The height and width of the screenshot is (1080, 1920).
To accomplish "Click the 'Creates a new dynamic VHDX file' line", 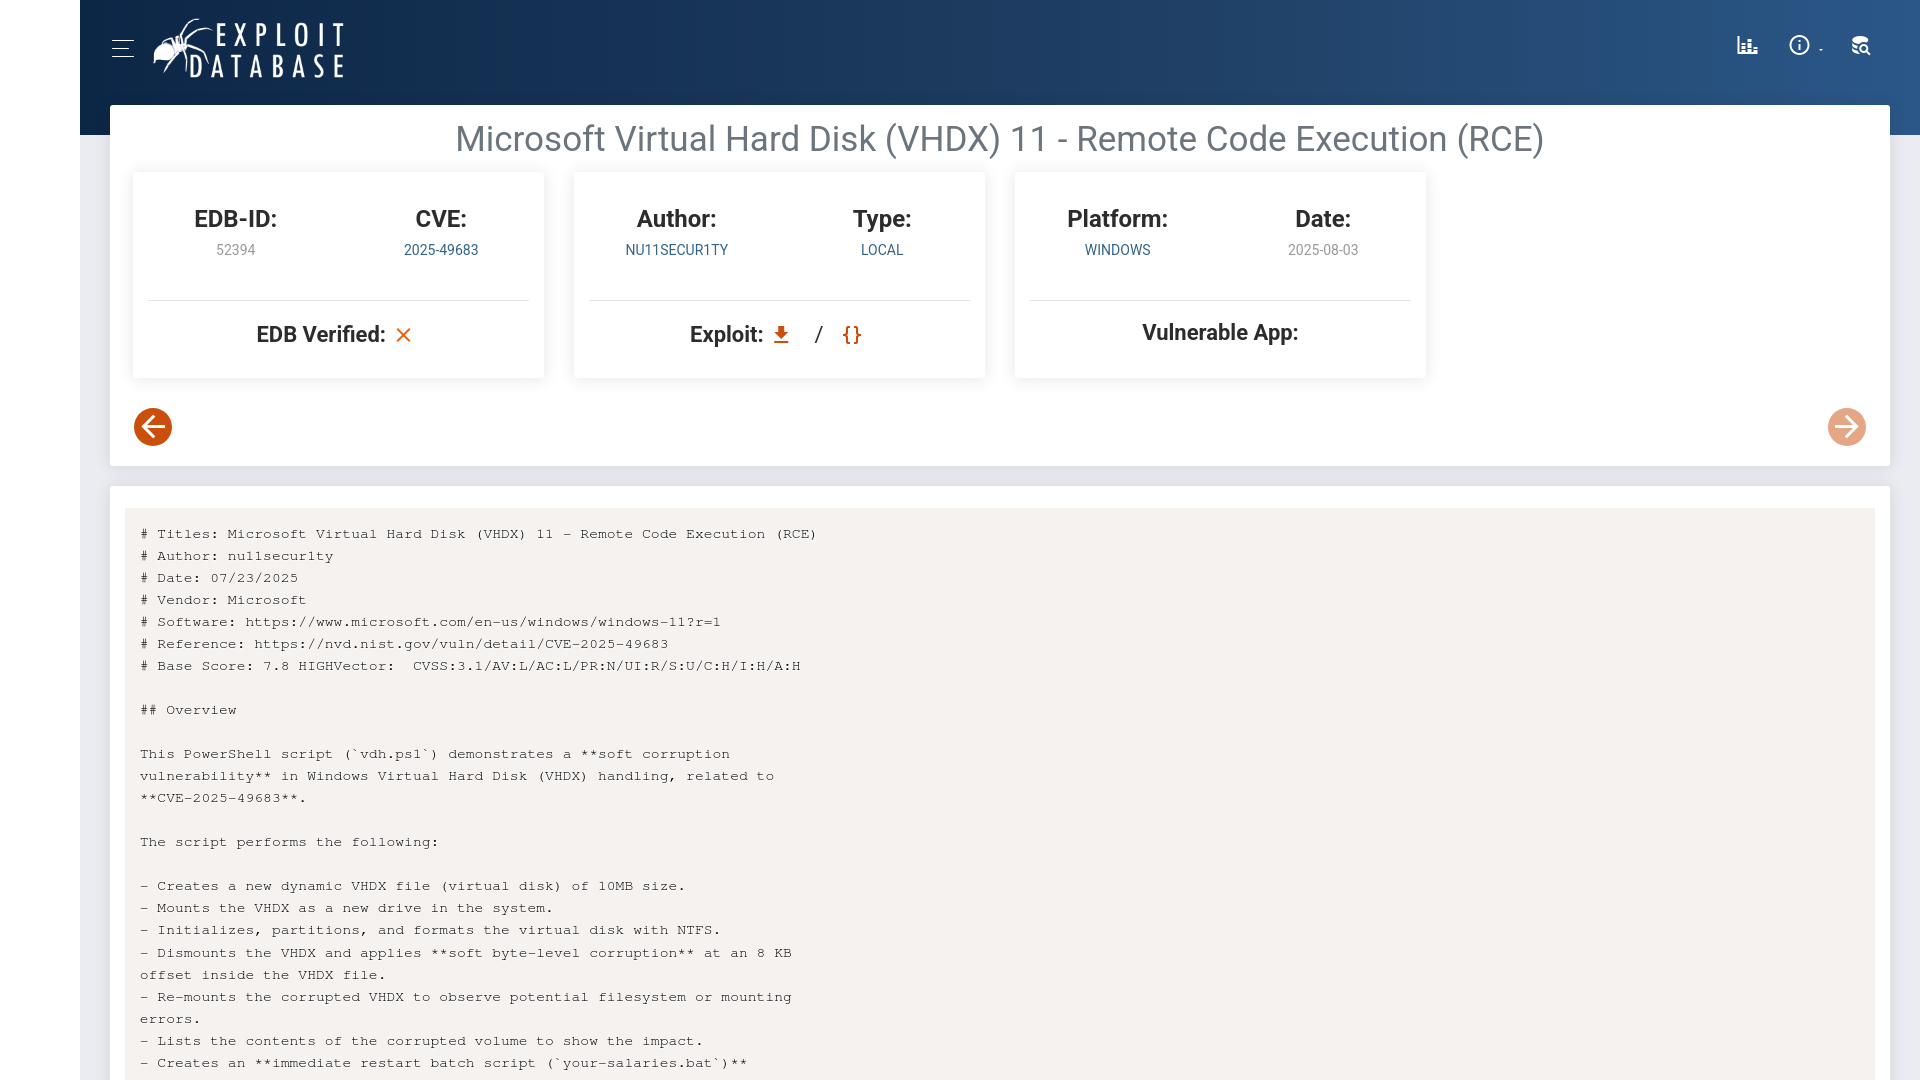I will click(x=413, y=886).
